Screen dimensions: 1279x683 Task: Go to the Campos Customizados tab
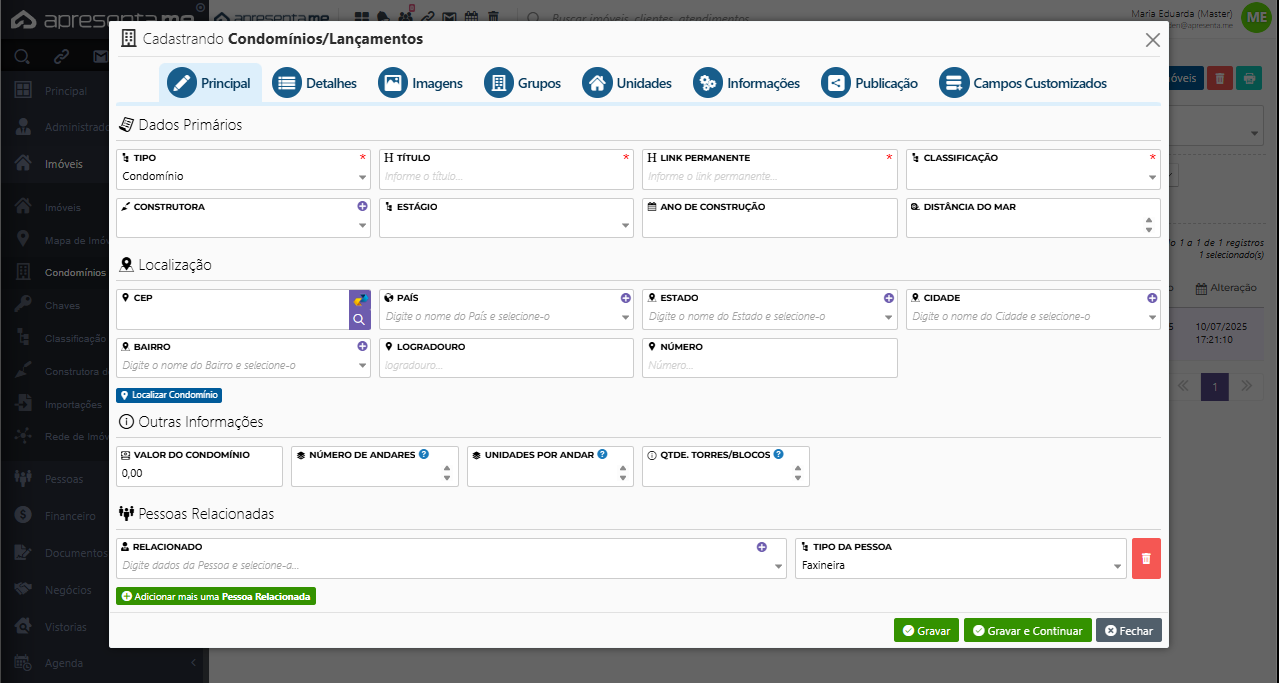pyautogui.click(x=1023, y=84)
